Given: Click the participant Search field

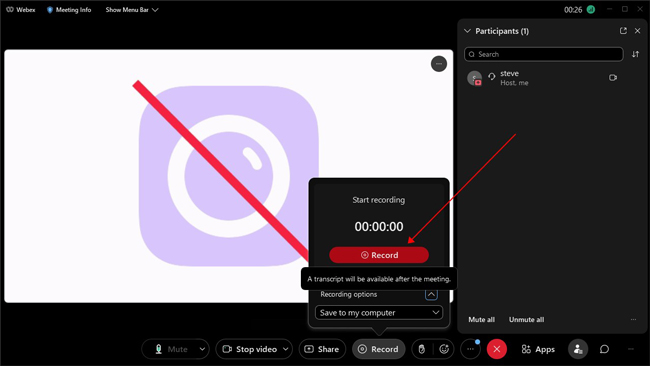Looking at the screenshot, I should tap(543, 54).
